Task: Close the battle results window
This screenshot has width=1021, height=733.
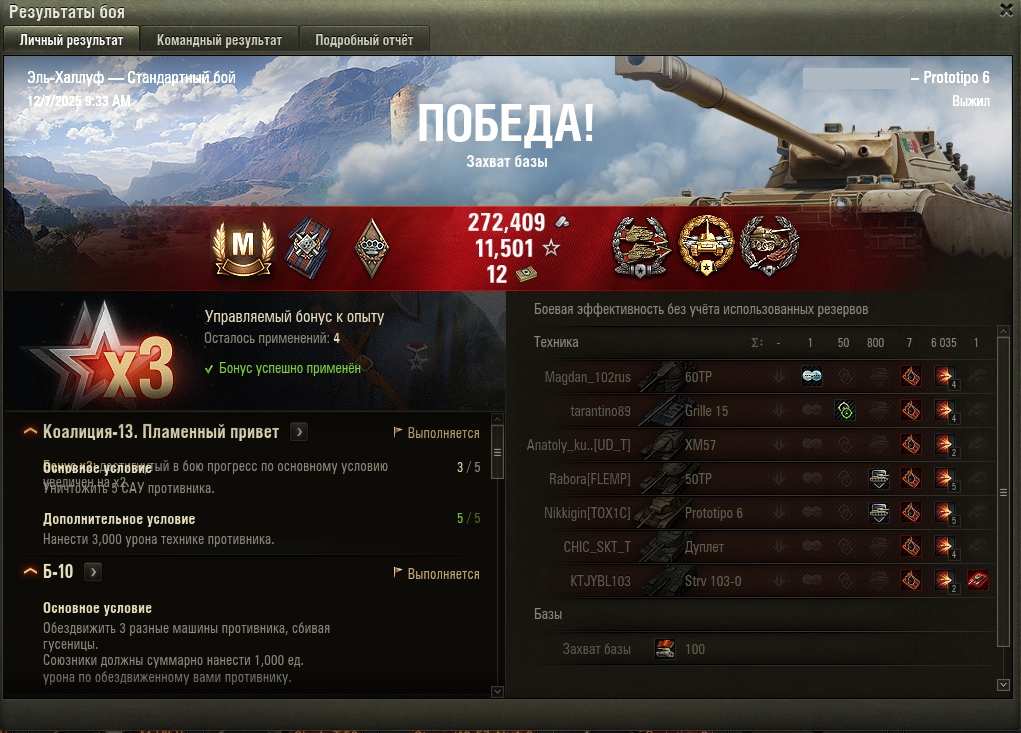Action: tap(1007, 9)
